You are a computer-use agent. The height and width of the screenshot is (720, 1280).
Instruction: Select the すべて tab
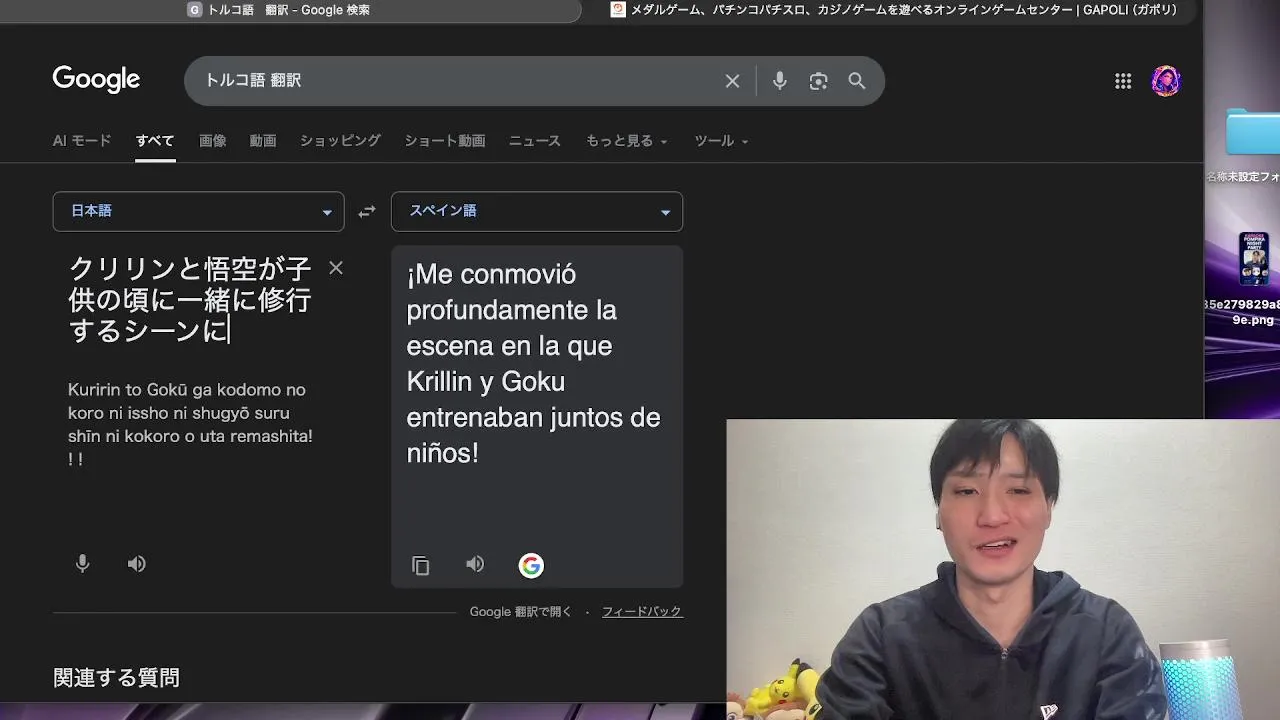[x=155, y=141]
